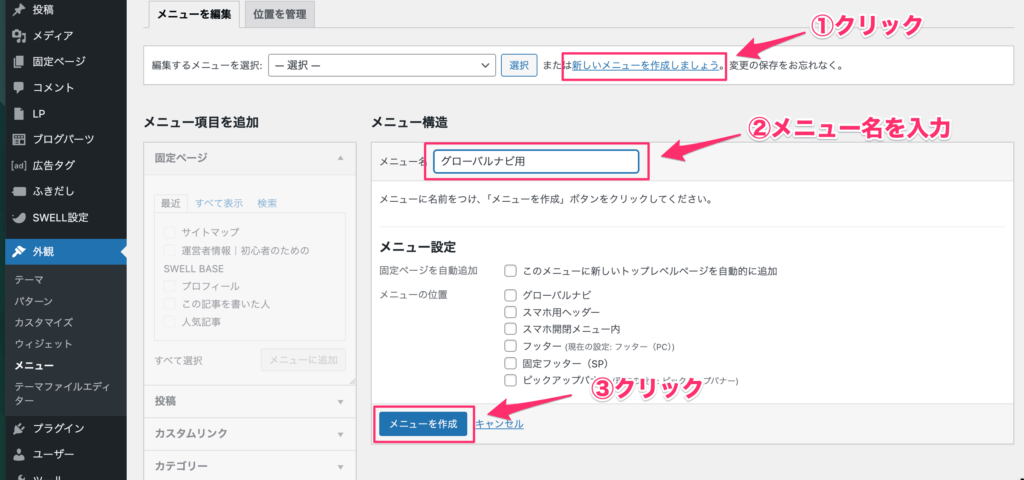Click the メニューを作成 button

pyautogui.click(x=424, y=424)
